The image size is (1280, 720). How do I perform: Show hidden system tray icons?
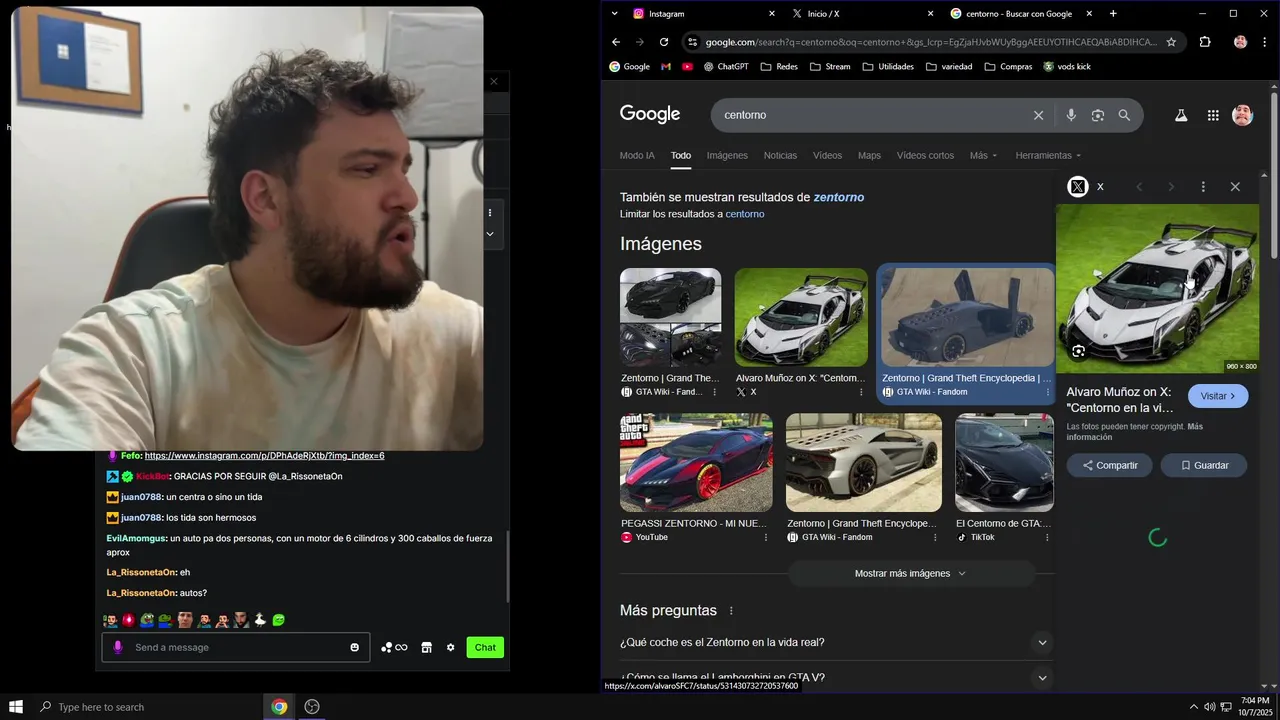coord(1193,707)
